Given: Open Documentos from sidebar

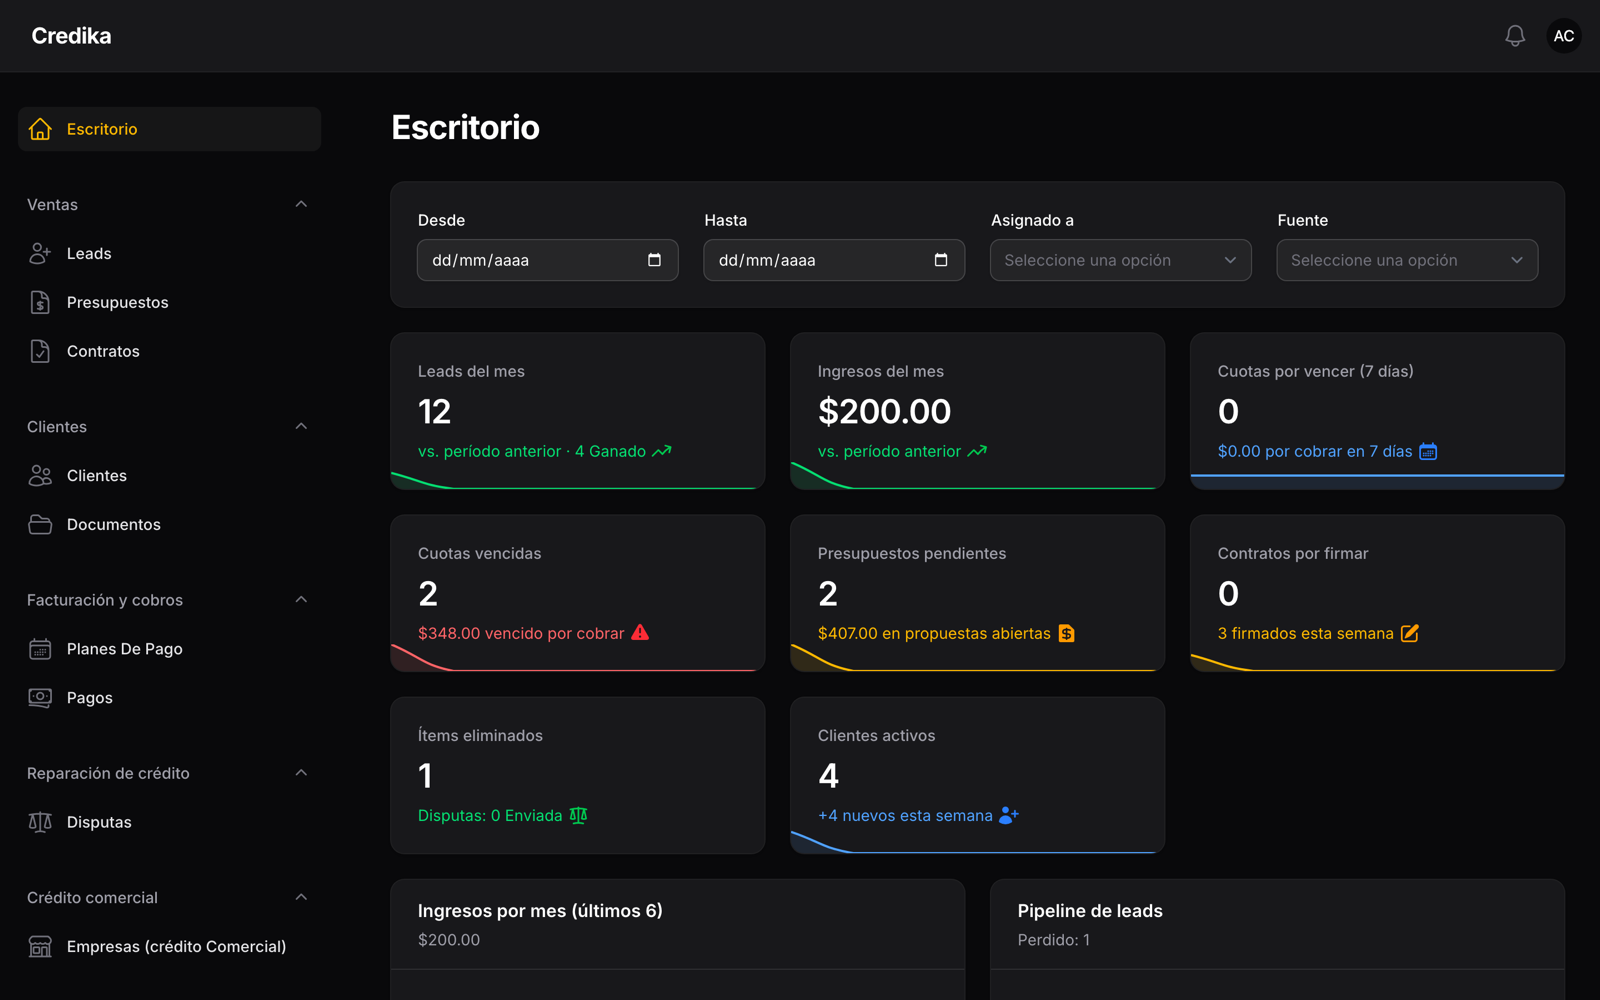Looking at the screenshot, I should tap(169, 524).
